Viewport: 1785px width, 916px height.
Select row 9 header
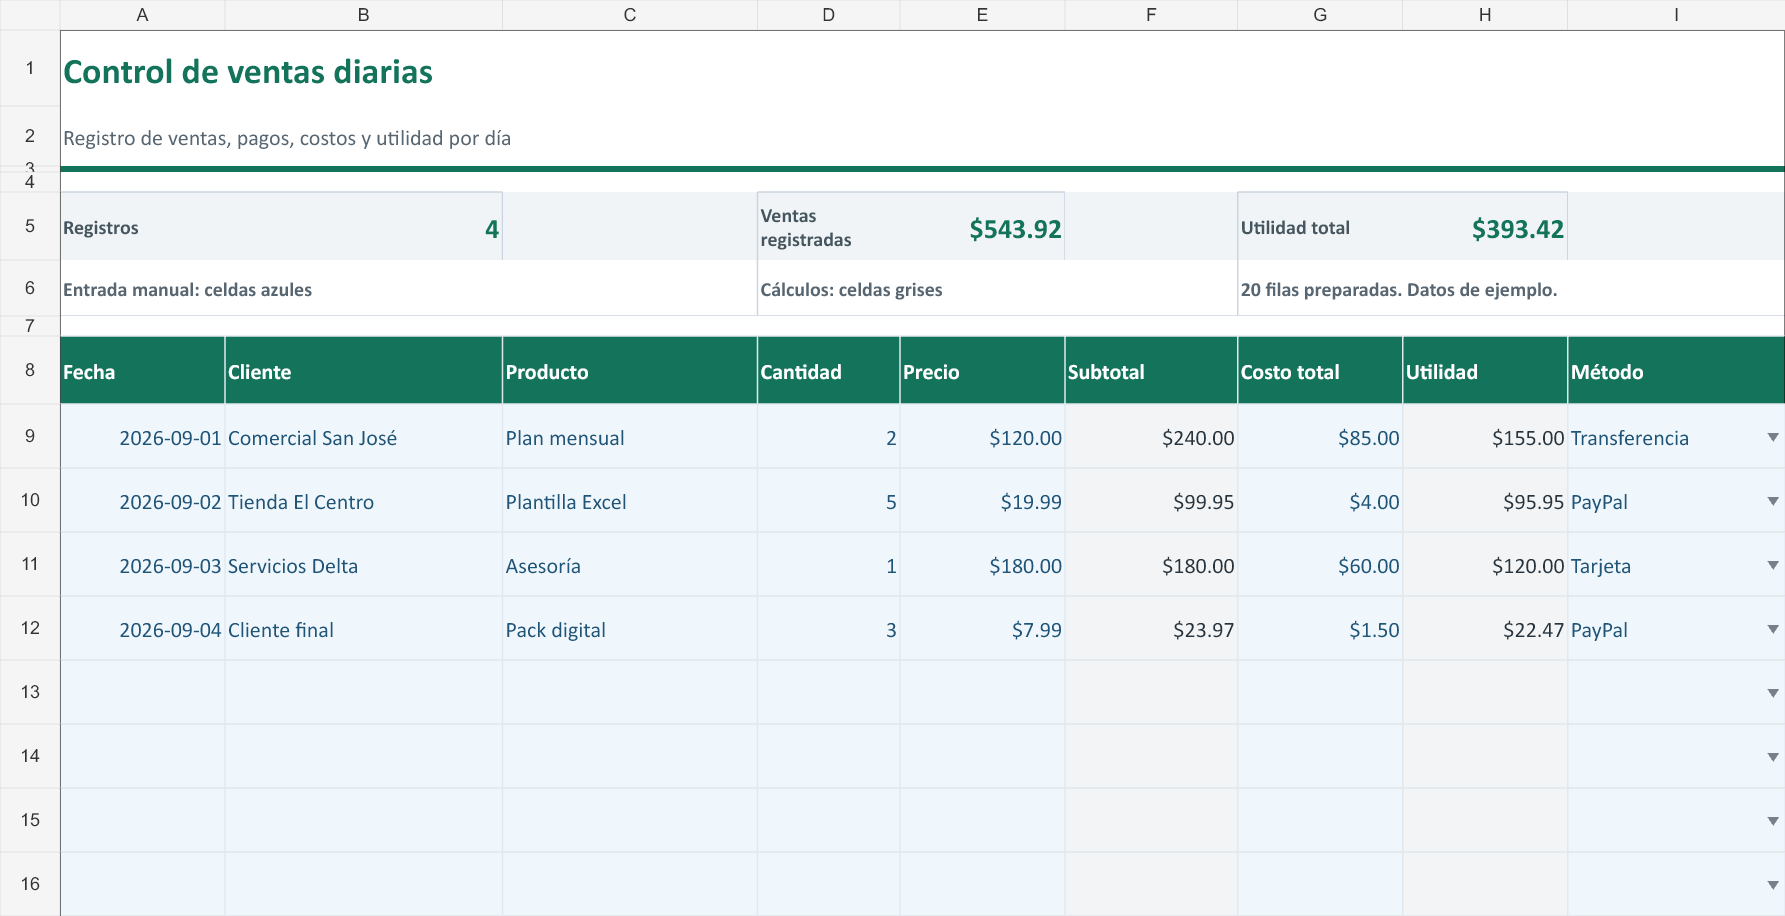(x=30, y=436)
